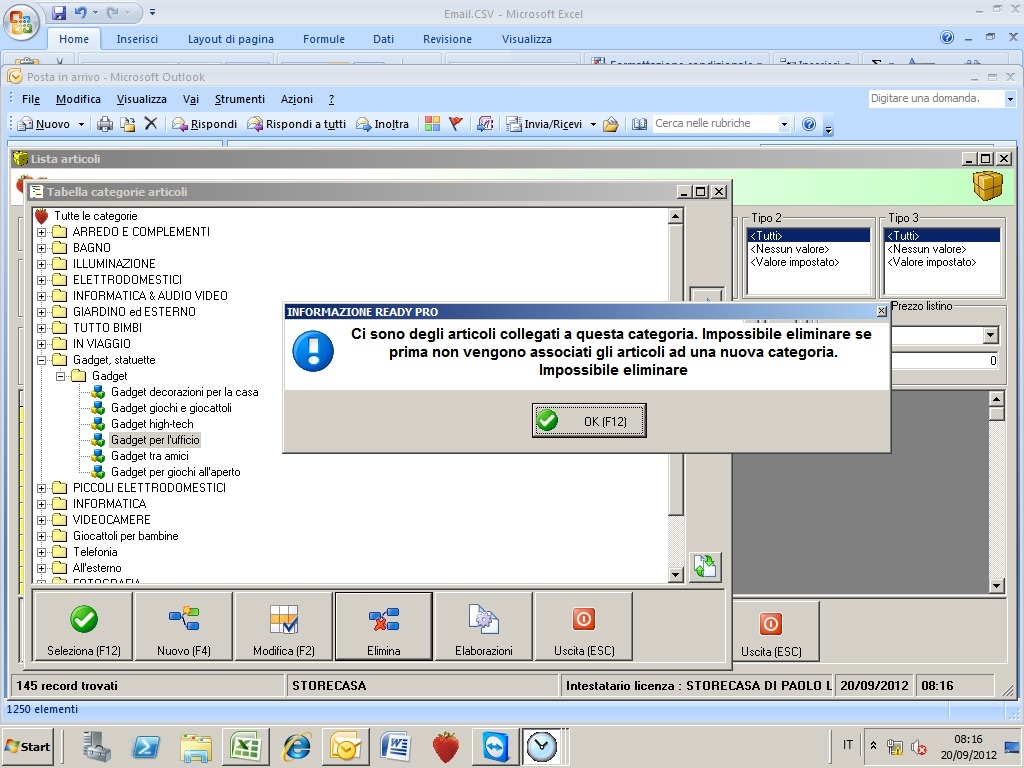1024x768 pixels.
Task: Click Outlook help question mark icon
Action: click(808, 124)
